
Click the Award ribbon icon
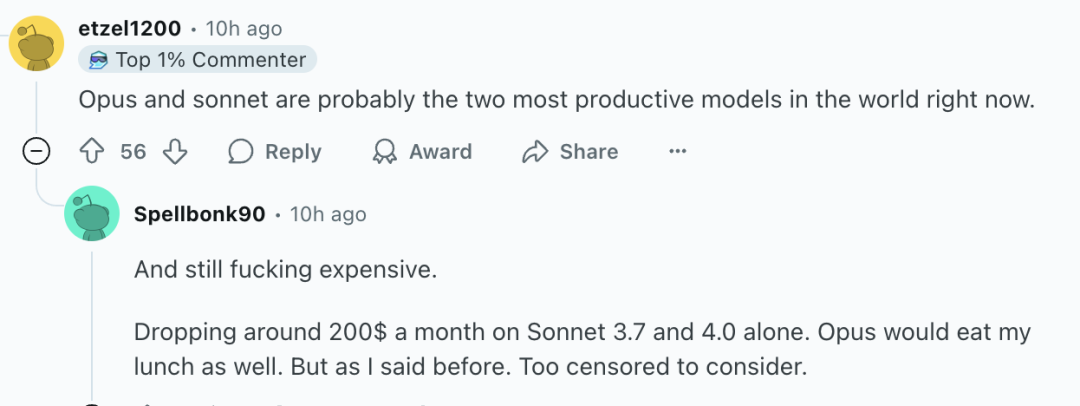point(384,151)
